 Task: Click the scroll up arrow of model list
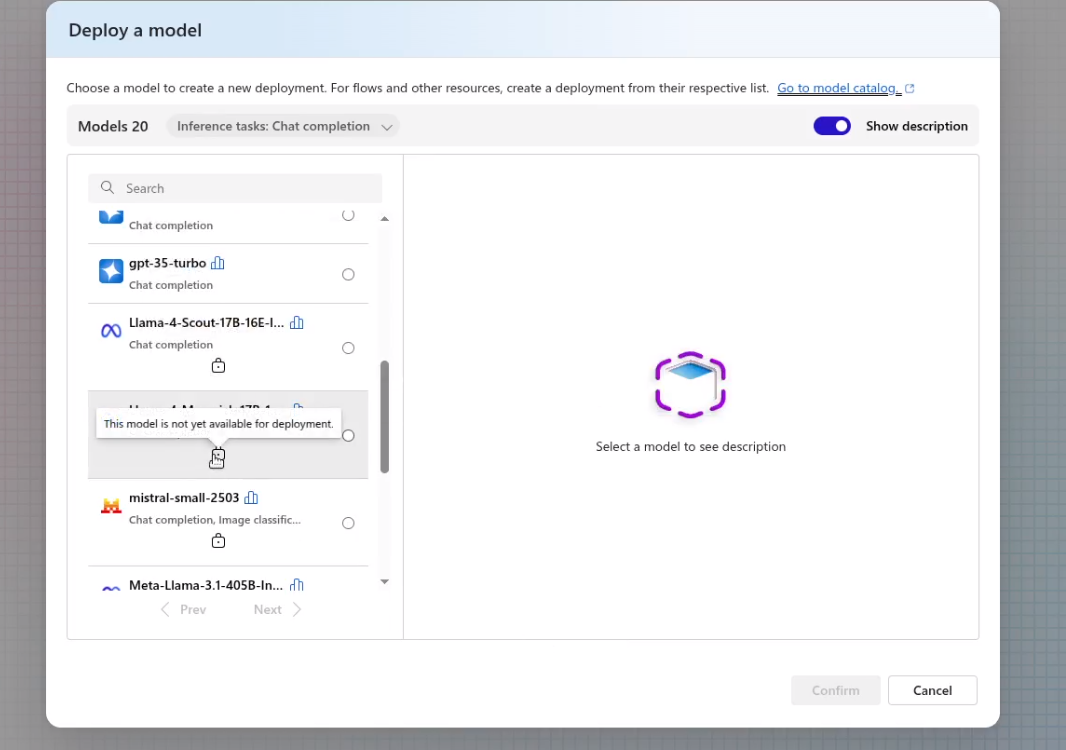tap(385, 219)
